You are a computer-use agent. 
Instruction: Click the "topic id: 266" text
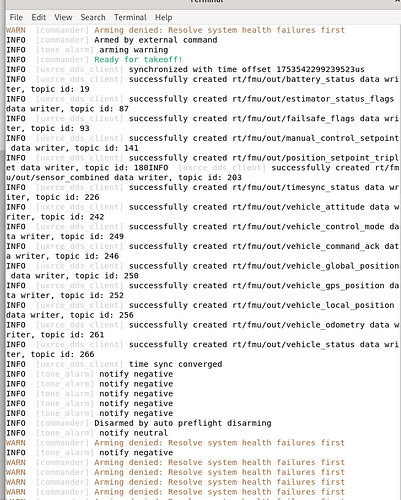click(x=63, y=354)
